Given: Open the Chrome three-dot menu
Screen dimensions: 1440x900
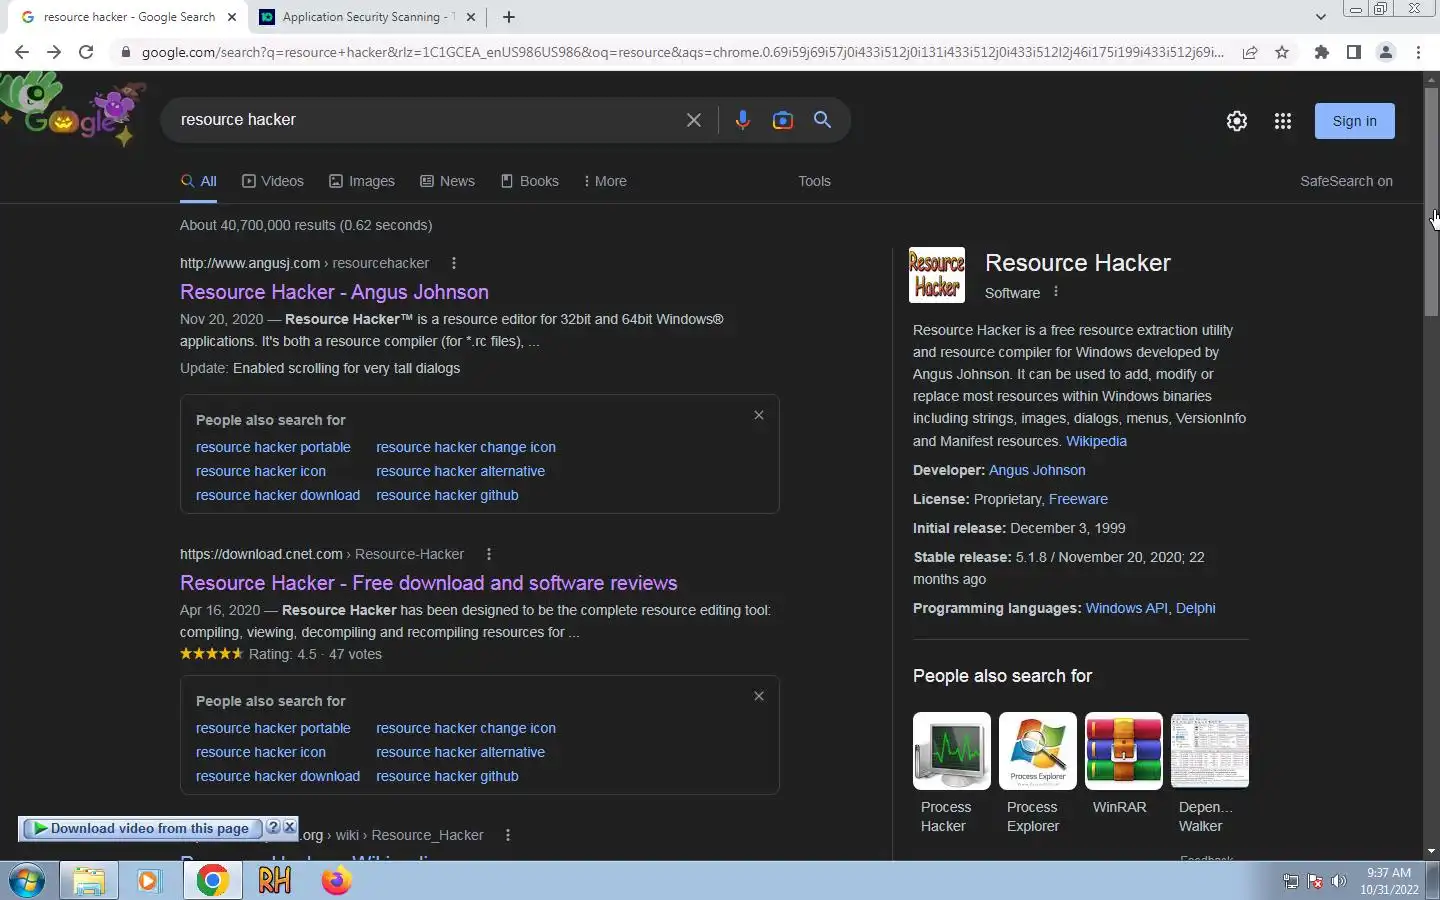Looking at the screenshot, I should coord(1418,52).
